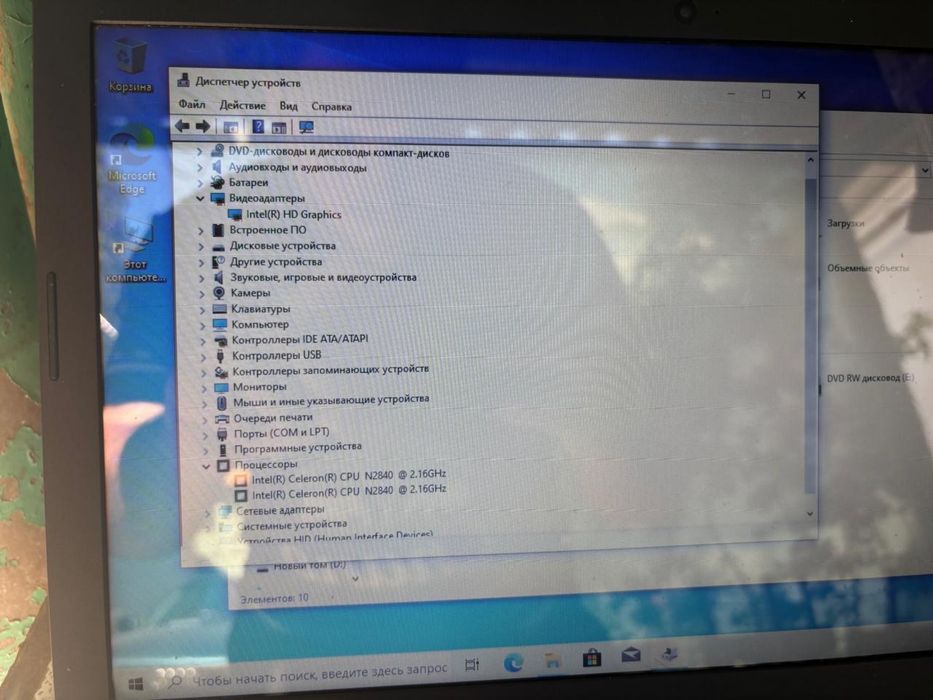
Task: Click the Компьютер category icon
Action: tap(220, 324)
